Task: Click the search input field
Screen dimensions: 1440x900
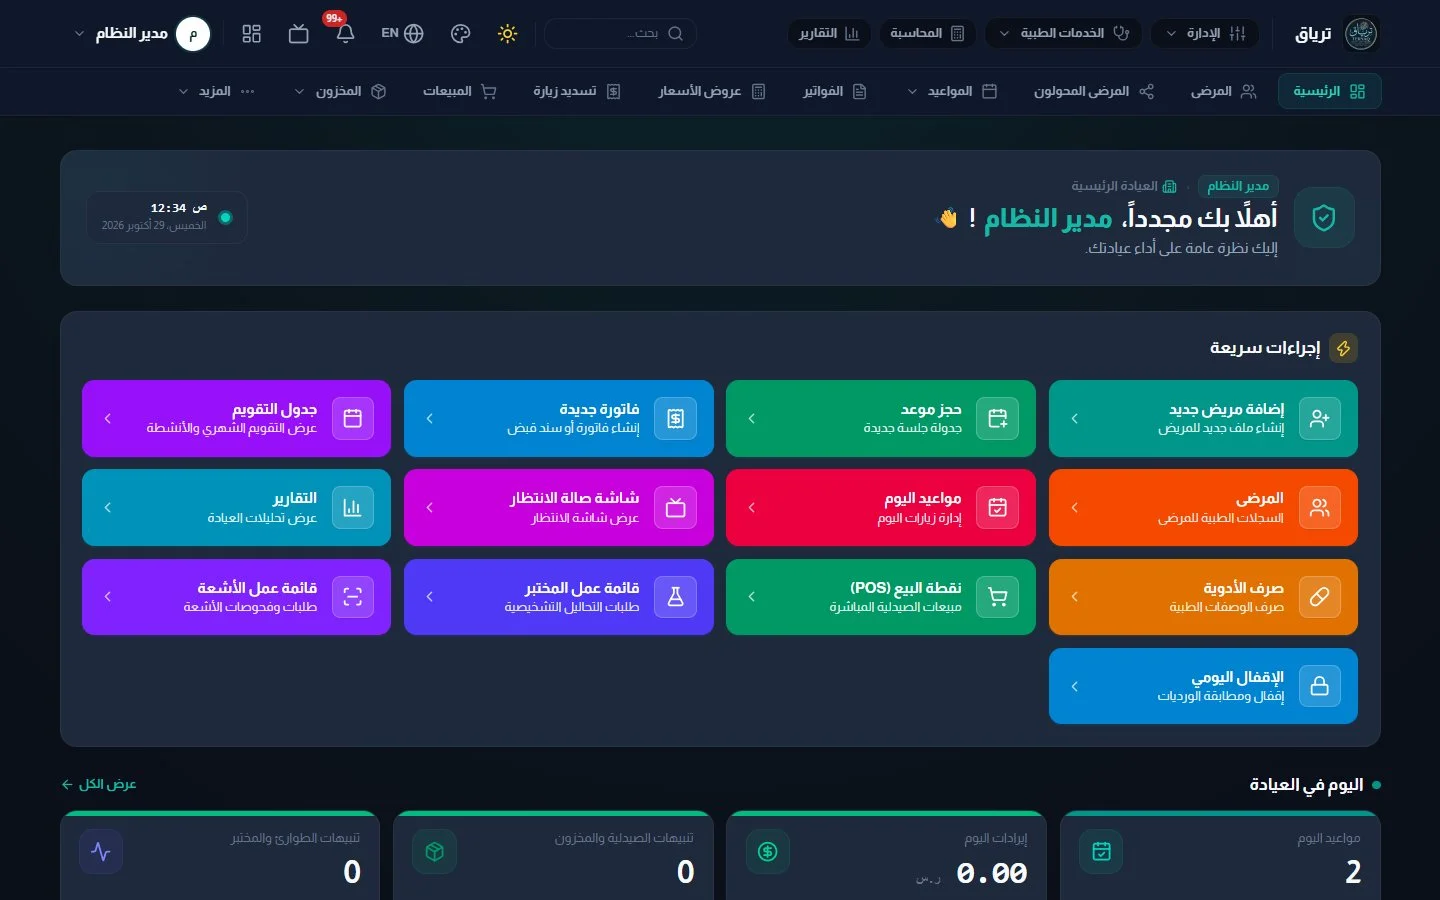Action: pyautogui.click(x=620, y=33)
